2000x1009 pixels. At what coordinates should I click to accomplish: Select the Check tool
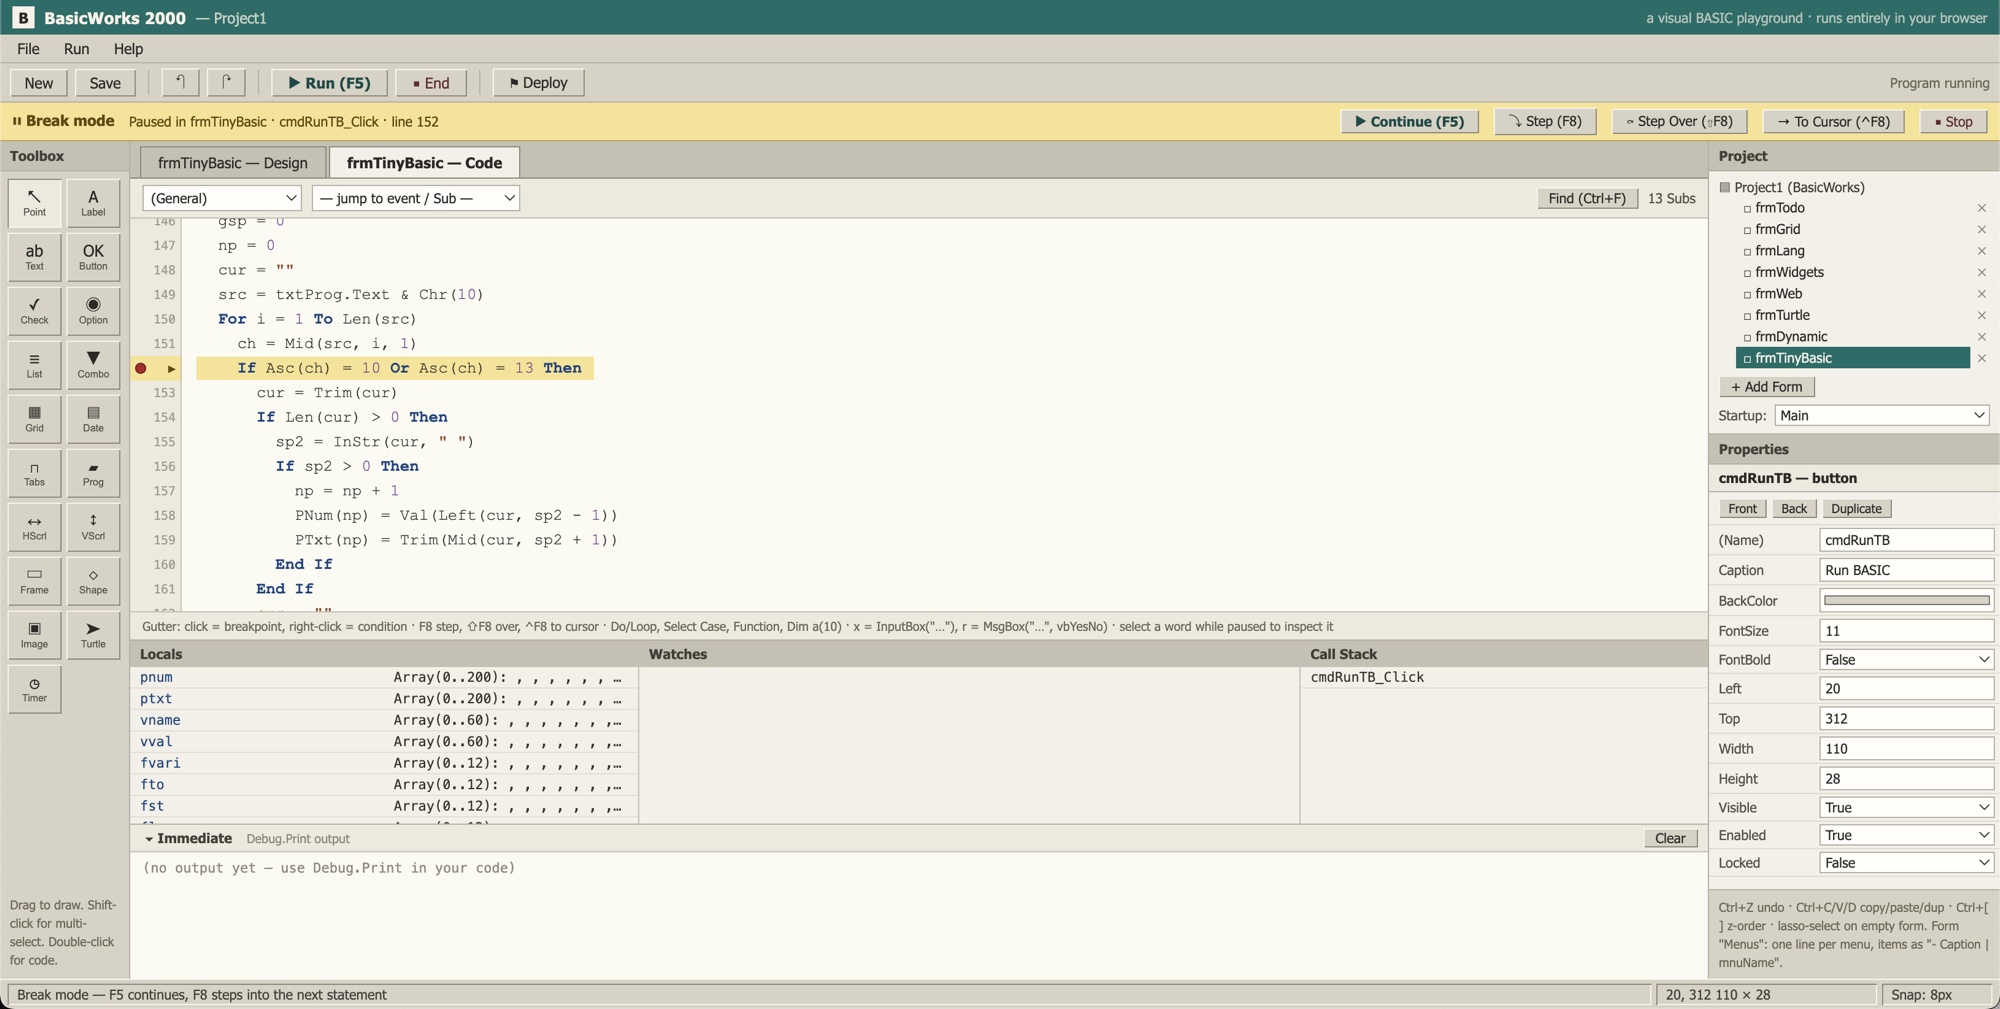tap(34, 311)
